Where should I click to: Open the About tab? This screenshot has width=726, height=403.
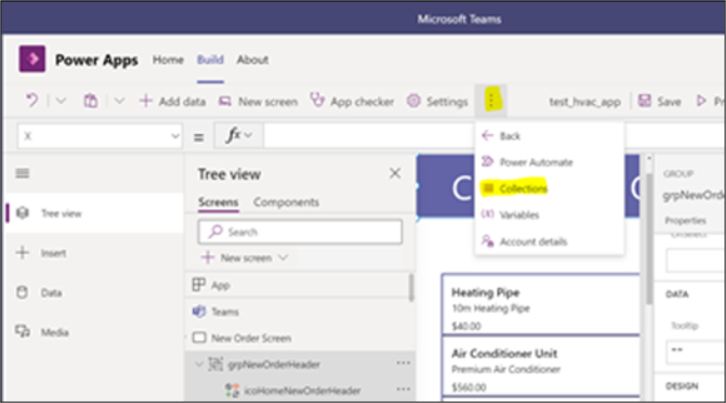[x=252, y=60]
